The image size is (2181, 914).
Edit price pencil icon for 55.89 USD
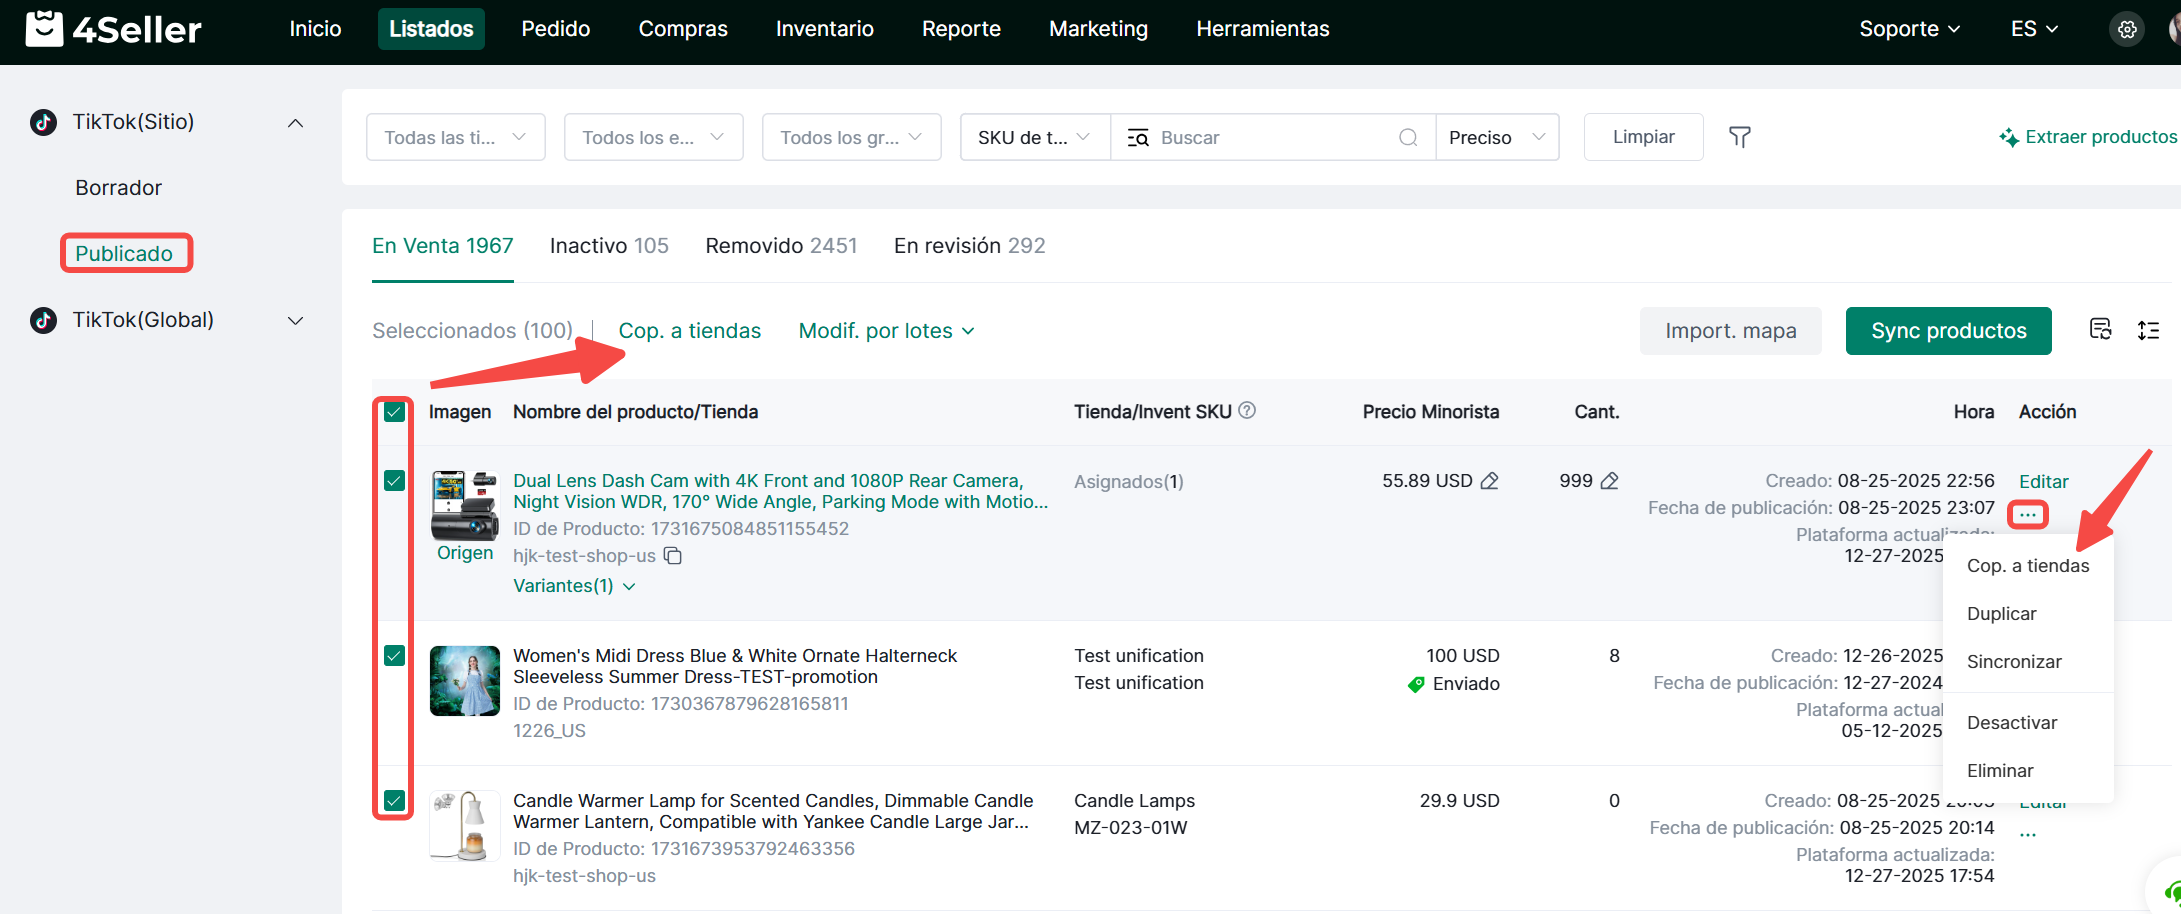coord(1490,481)
